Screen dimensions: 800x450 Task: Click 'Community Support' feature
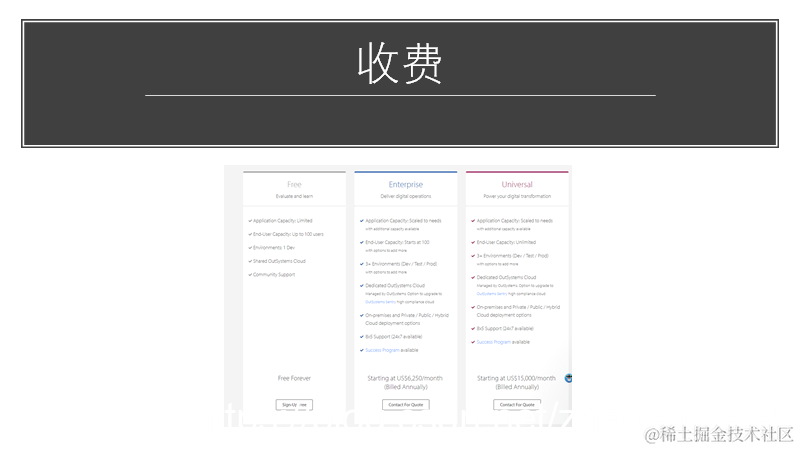coord(274,274)
